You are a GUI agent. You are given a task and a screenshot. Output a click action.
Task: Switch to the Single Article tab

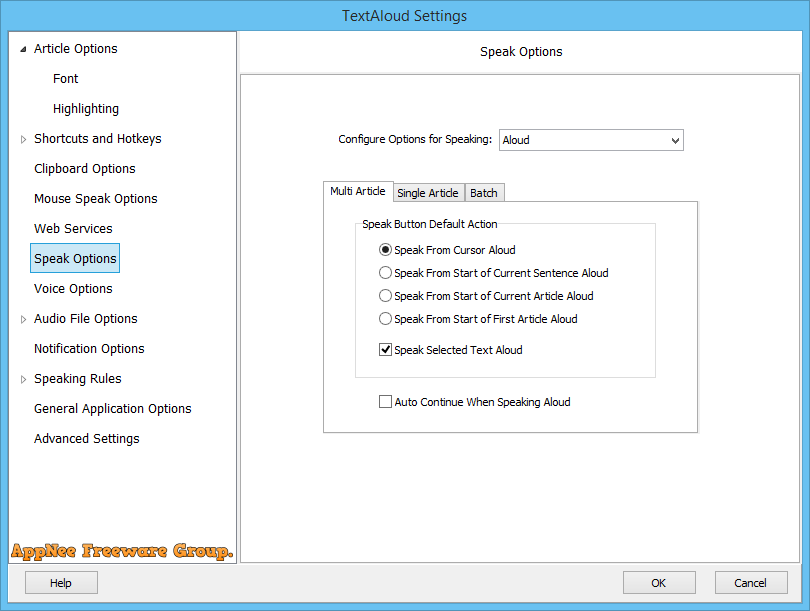tap(428, 193)
